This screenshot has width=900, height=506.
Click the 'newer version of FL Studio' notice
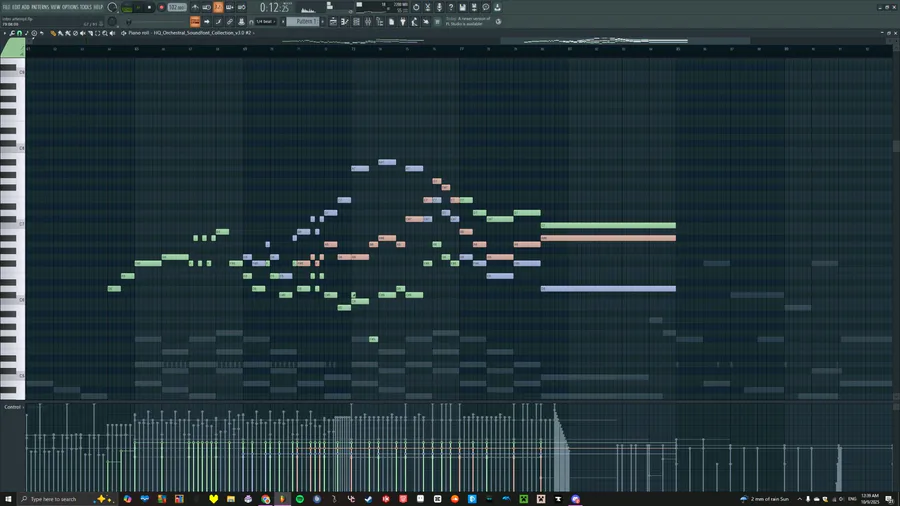tap(468, 21)
